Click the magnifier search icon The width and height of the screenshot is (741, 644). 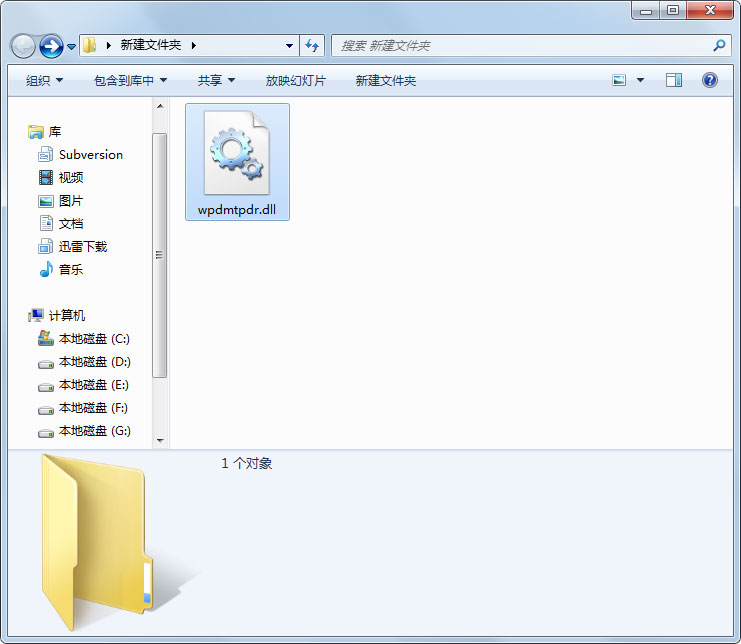click(x=719, y=45)
